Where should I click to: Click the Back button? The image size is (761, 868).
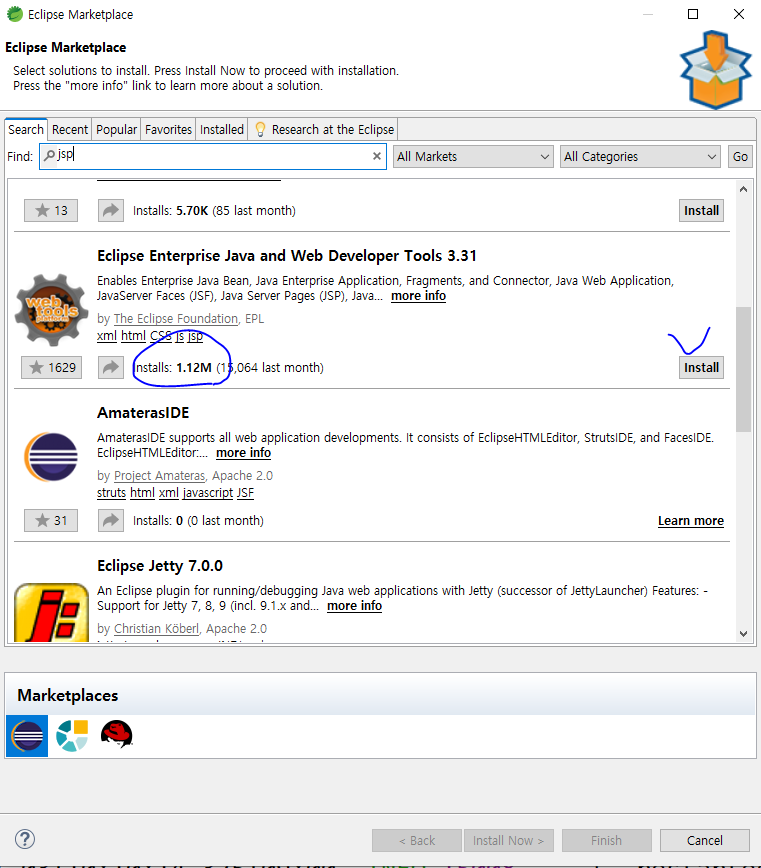(x=417, y=840)
